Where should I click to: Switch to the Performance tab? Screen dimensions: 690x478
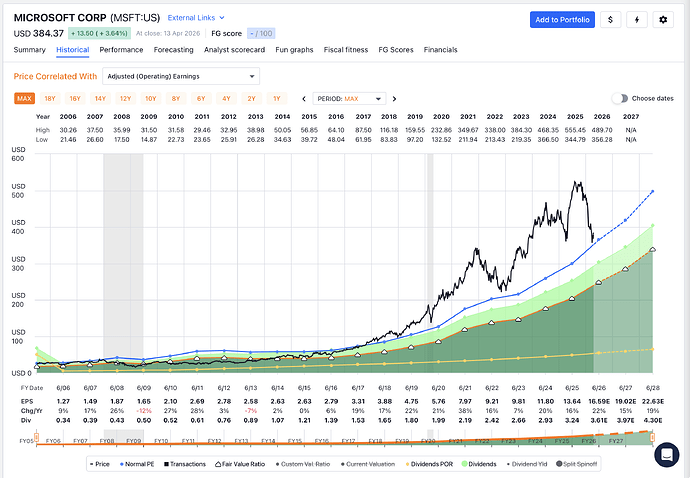pyautogui.click(x=121, y=49)
